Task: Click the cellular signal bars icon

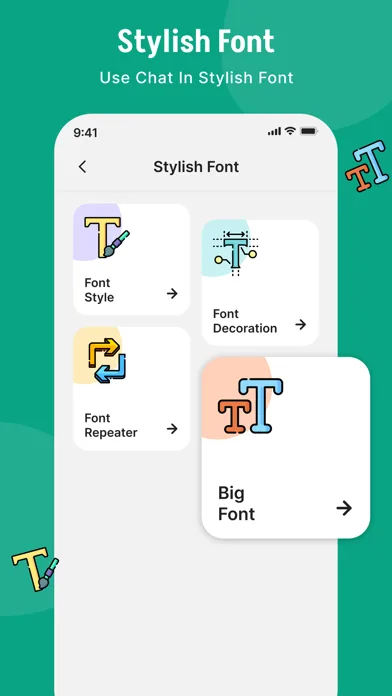Action: point(274,131)
